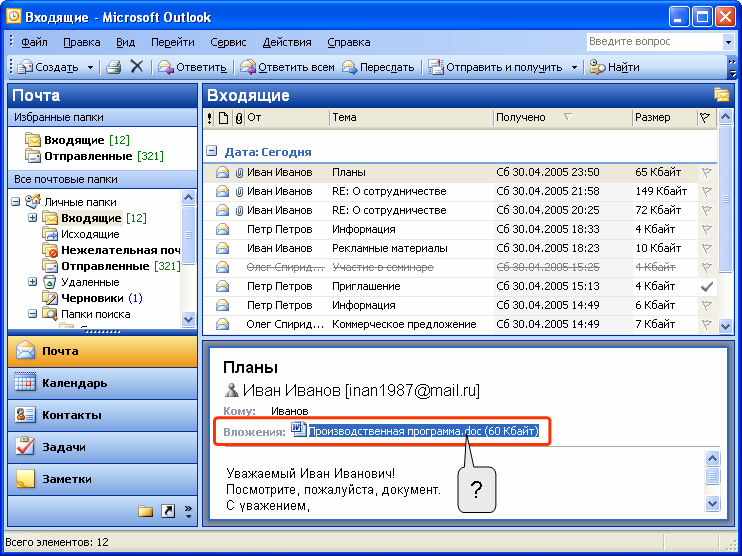Click the shortcuts icon at navigation pane bottom
Image resolution: width=742 pixels, height=556 pixels.
click(168, 511)
